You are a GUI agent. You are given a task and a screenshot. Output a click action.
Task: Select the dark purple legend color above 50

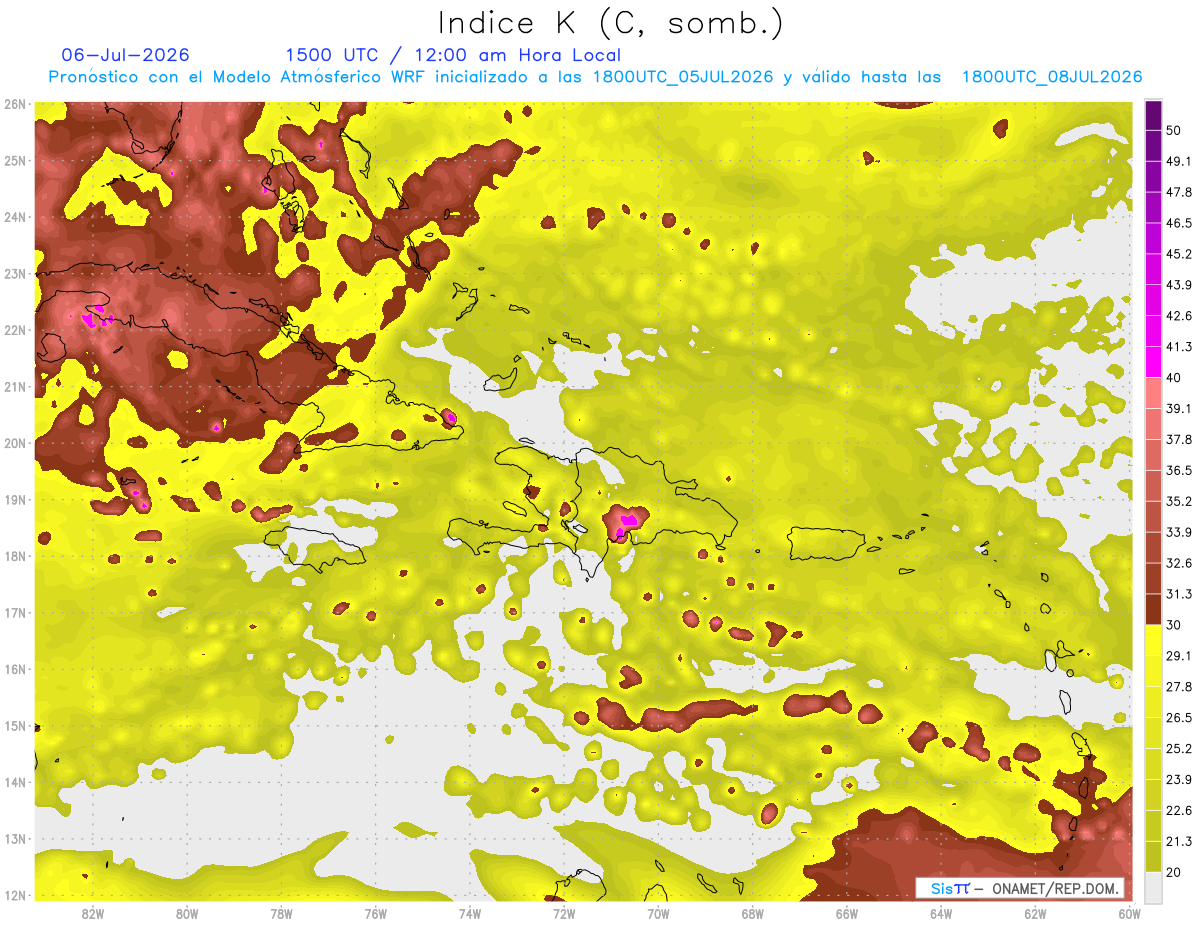(1153, 115)
